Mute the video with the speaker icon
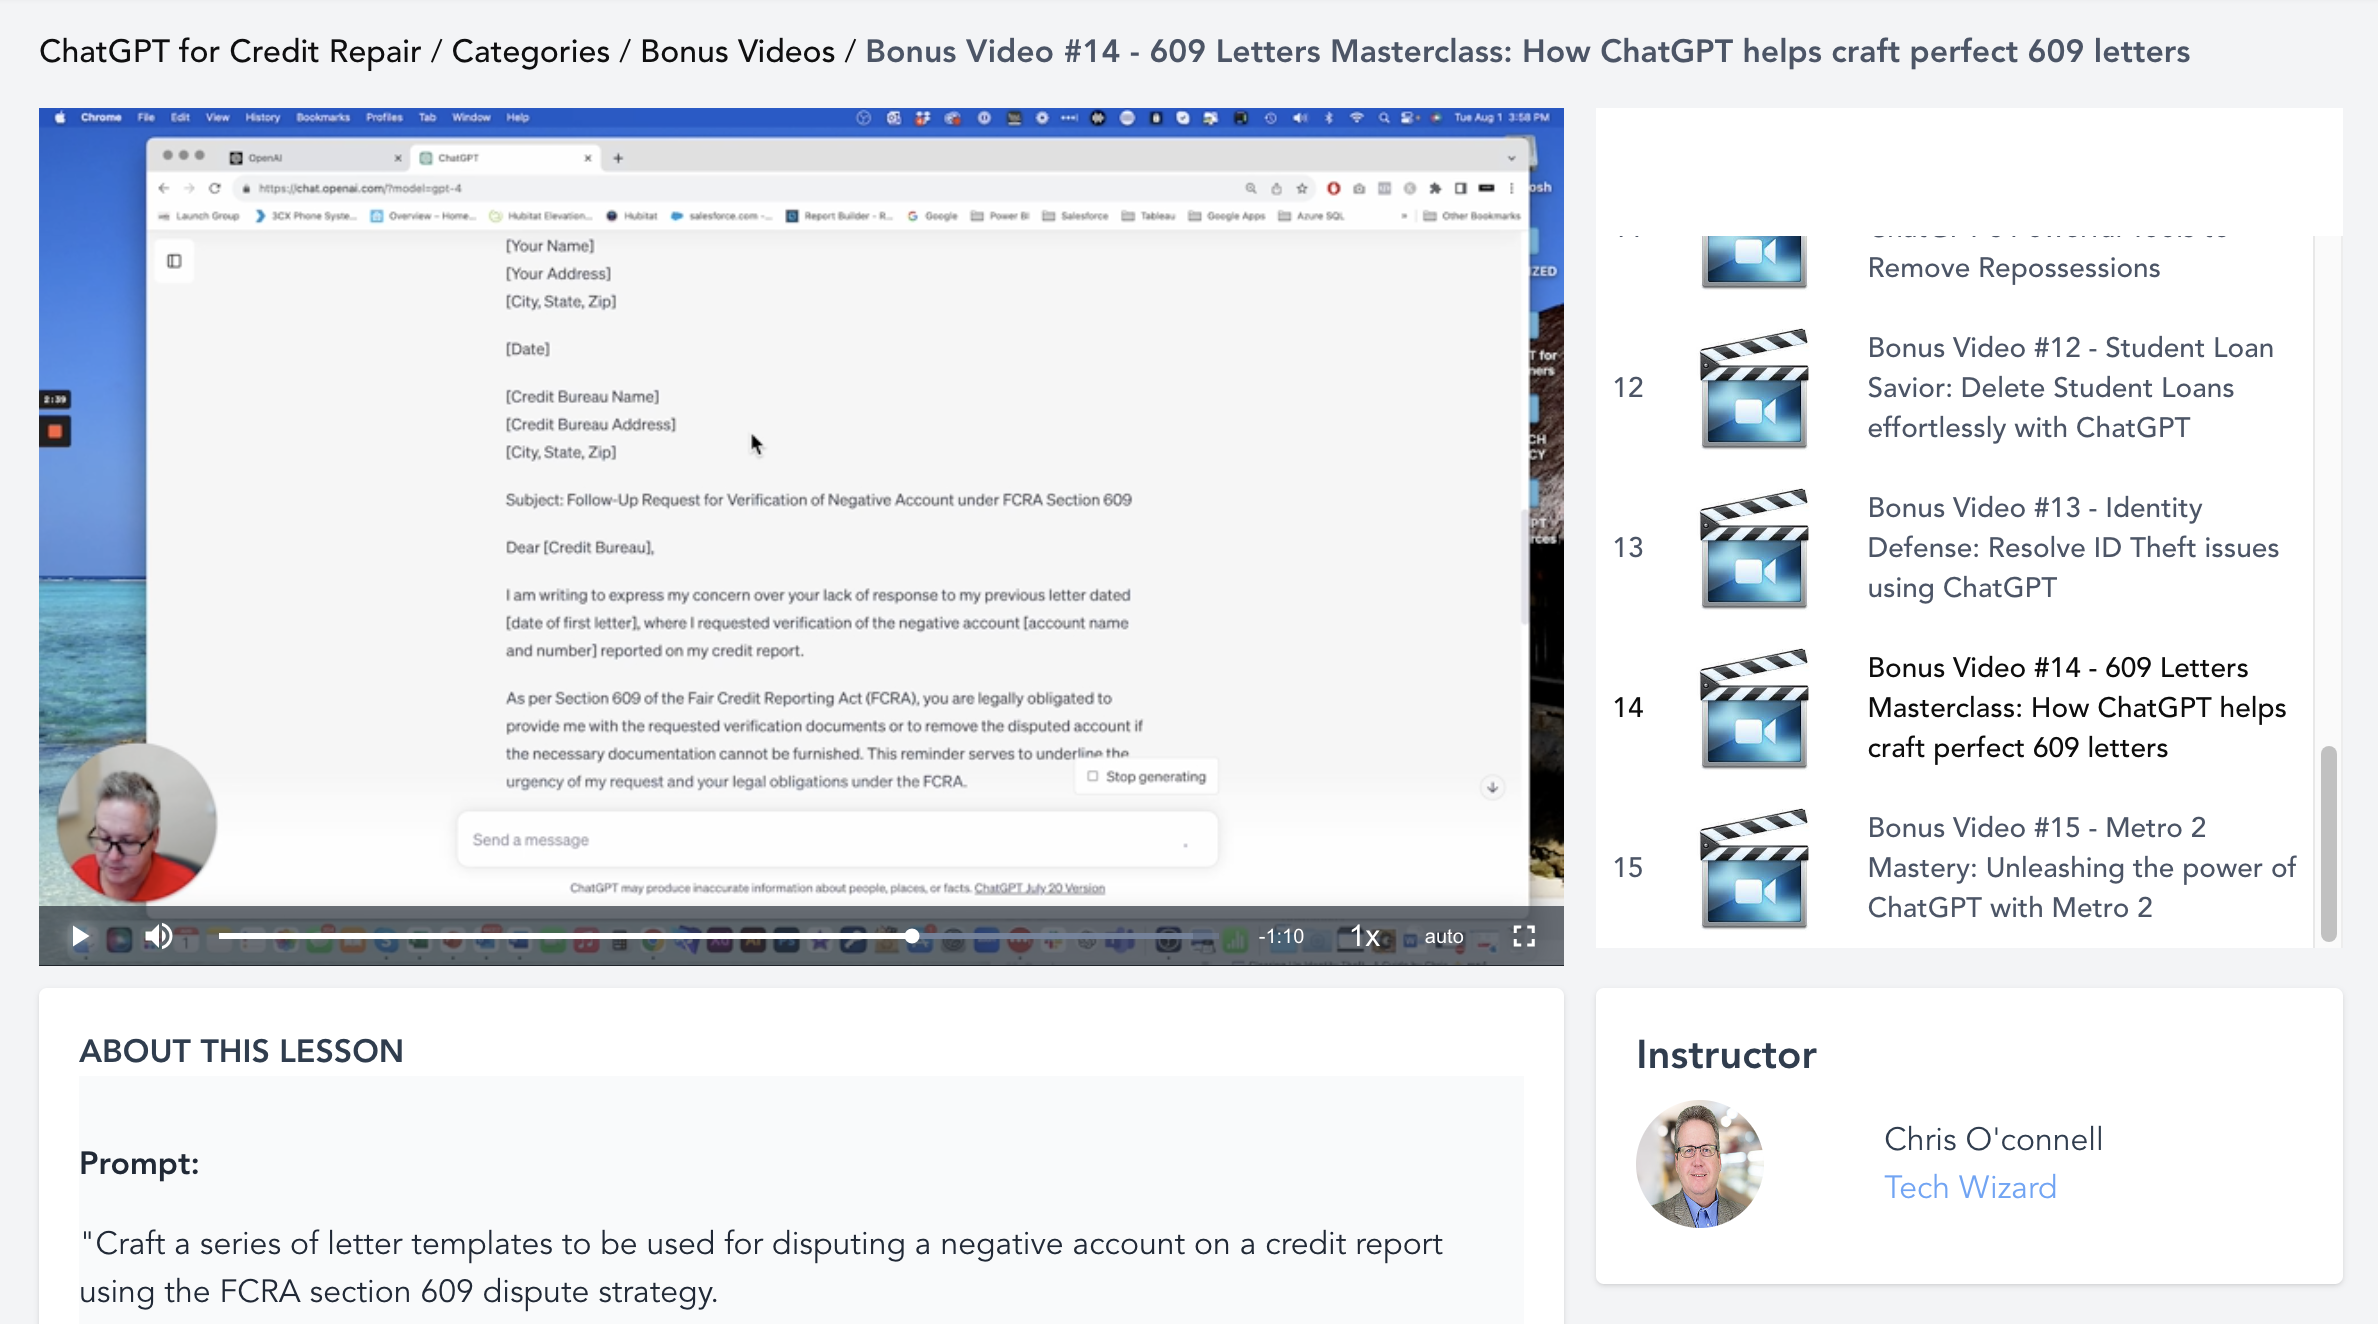 (x=158, y=936)
